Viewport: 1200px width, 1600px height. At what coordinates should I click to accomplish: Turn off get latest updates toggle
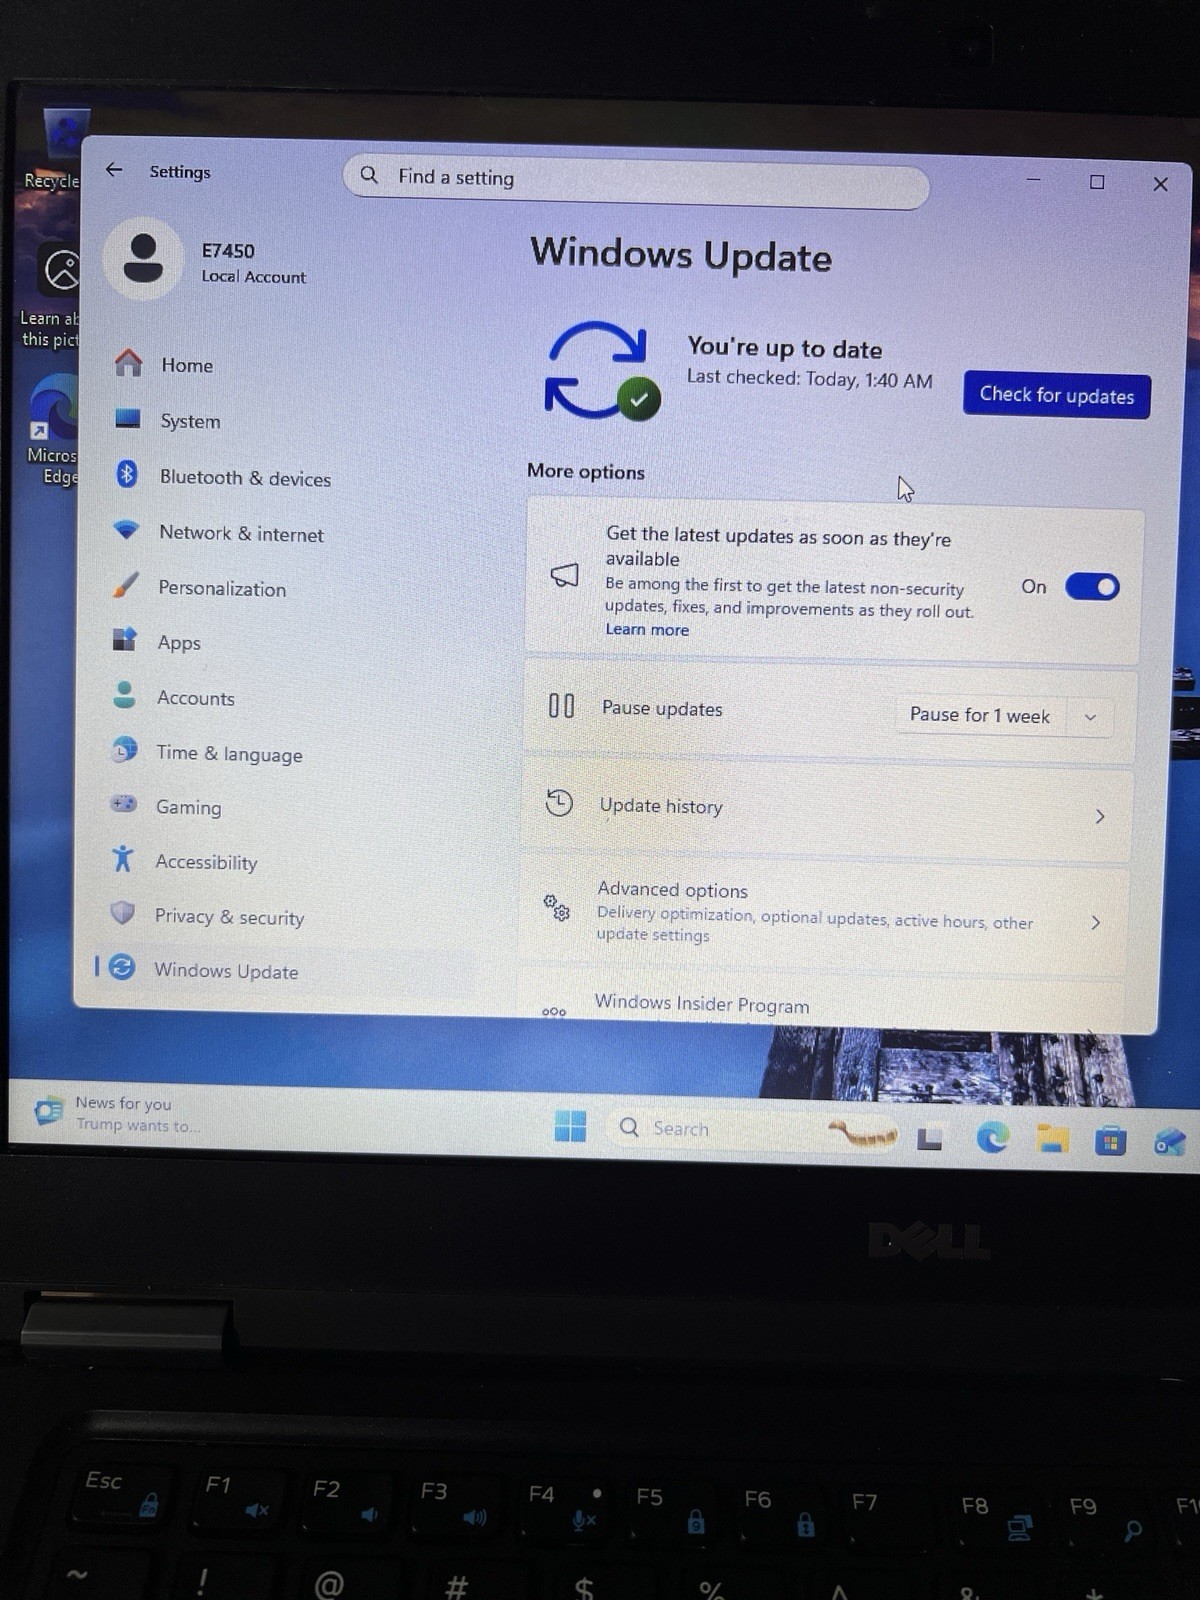pyautogui.click(x=1092, y=587)
